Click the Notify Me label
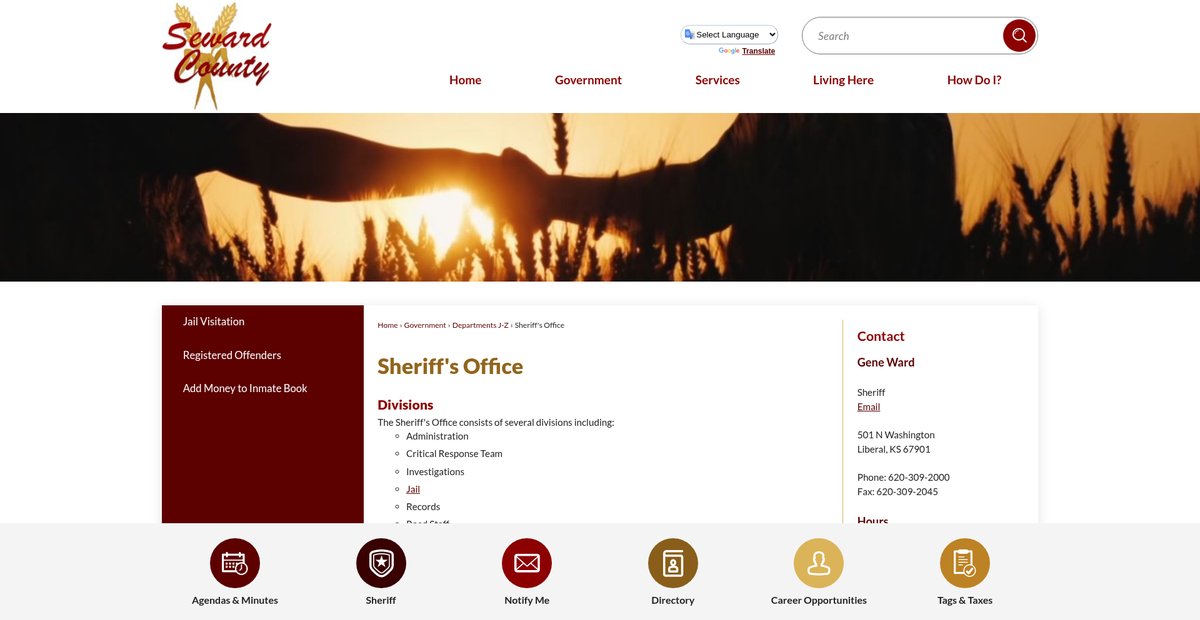 (527, 600)
